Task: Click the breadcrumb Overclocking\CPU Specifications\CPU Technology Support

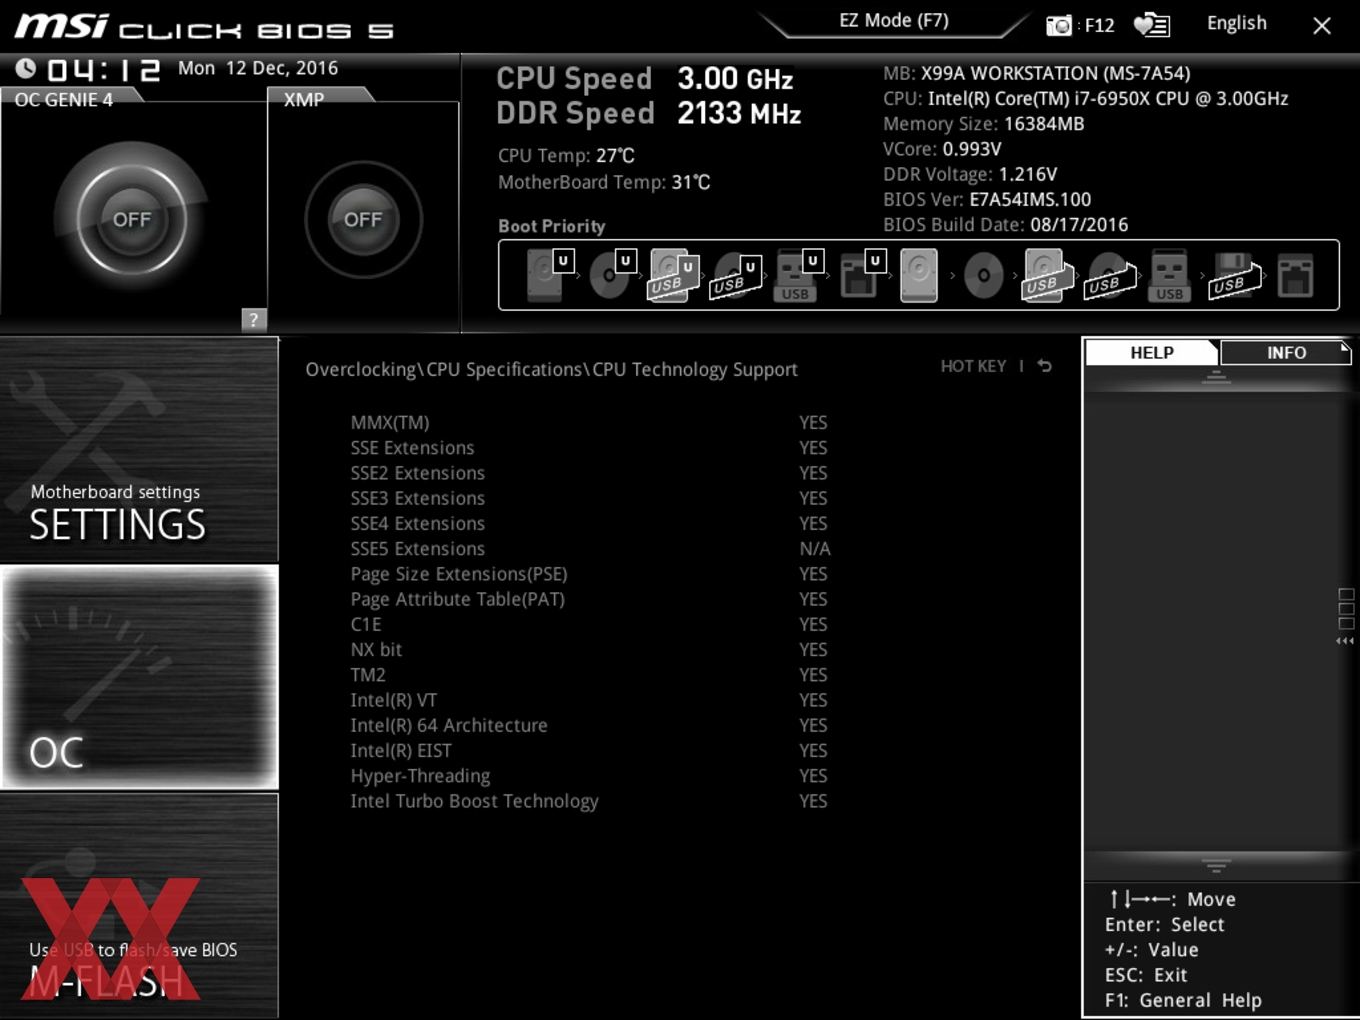Action: (551, 369)
